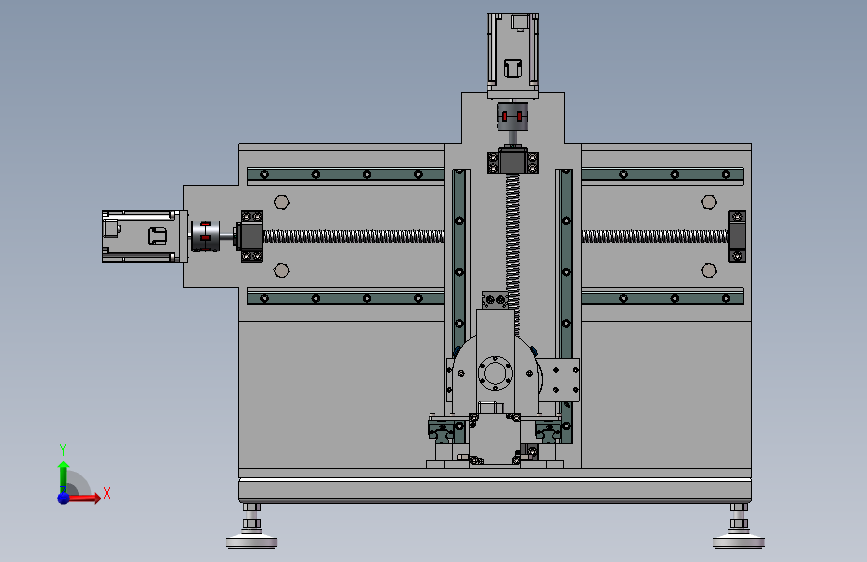Select the upper-right hex bolt head
The width and height of the screenshot is (867, 562).
click(x=709, y=202)
